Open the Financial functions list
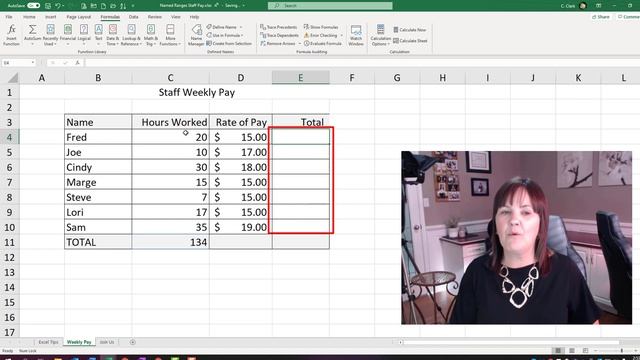 tap(68, 35)
